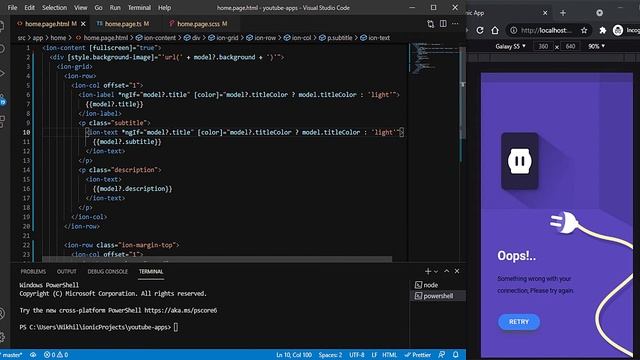Click the editor horizontal scrollbar
The width and height of the screenshot is (640, 360).
pyautogui.click(x=217, y=259)
